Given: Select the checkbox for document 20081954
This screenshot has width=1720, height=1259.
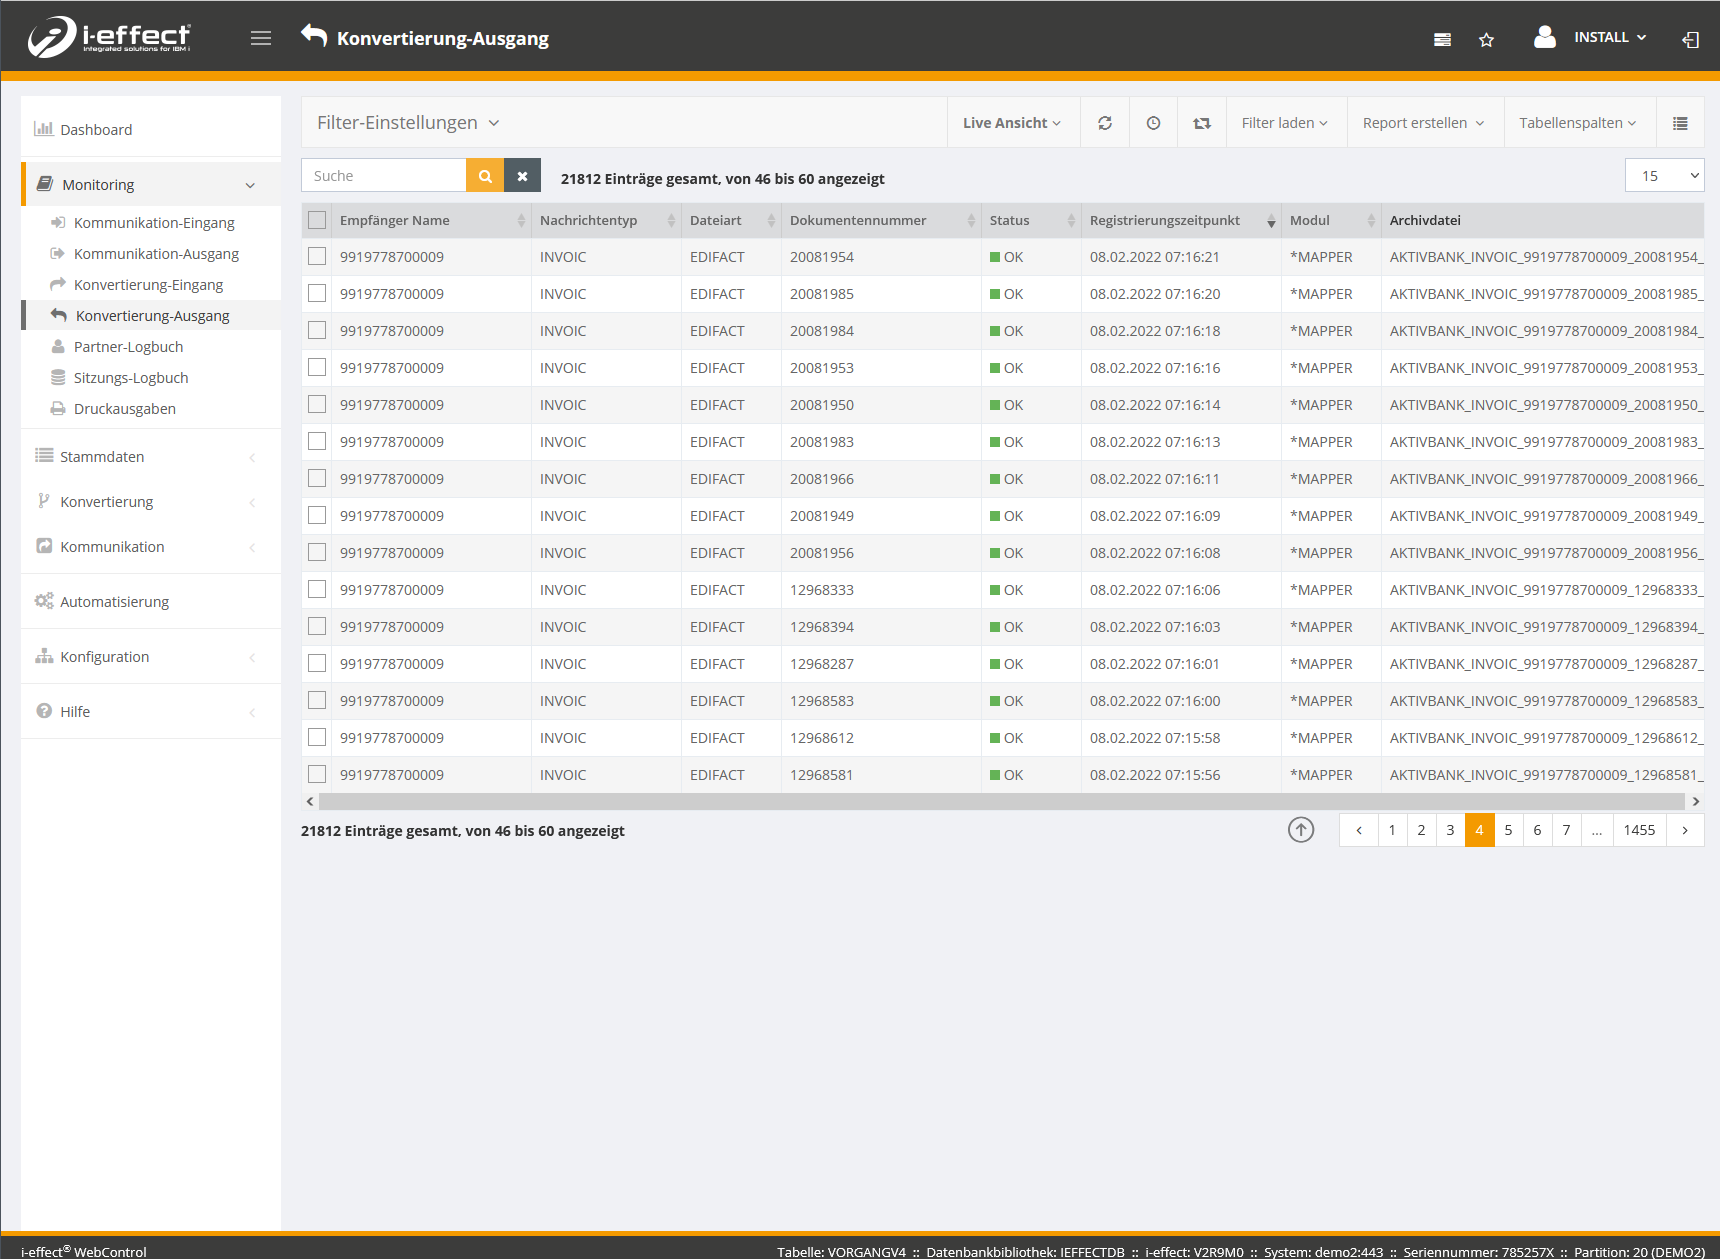Looking at the screenshot, I should click(317, 257).
